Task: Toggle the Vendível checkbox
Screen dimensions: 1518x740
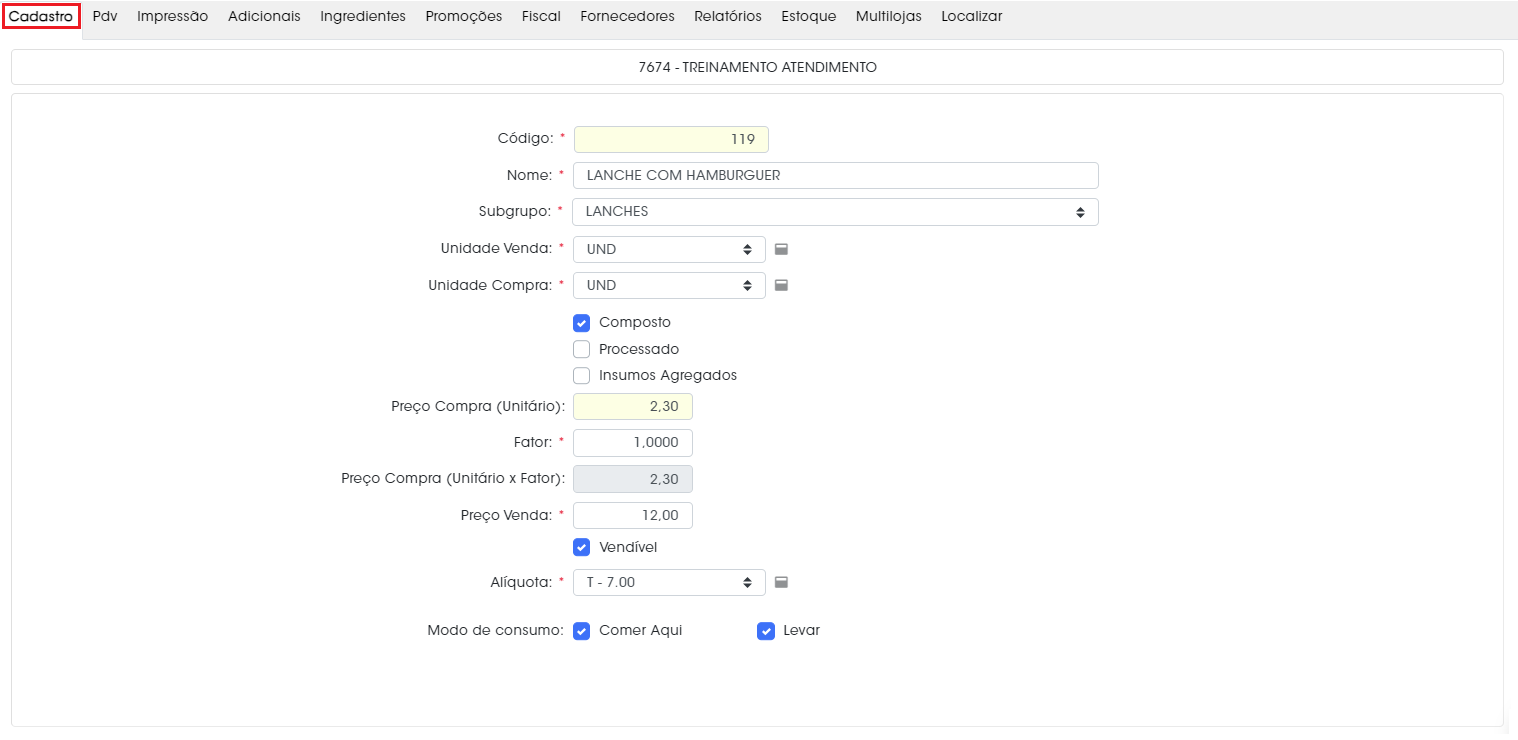Action: point(581,548)
